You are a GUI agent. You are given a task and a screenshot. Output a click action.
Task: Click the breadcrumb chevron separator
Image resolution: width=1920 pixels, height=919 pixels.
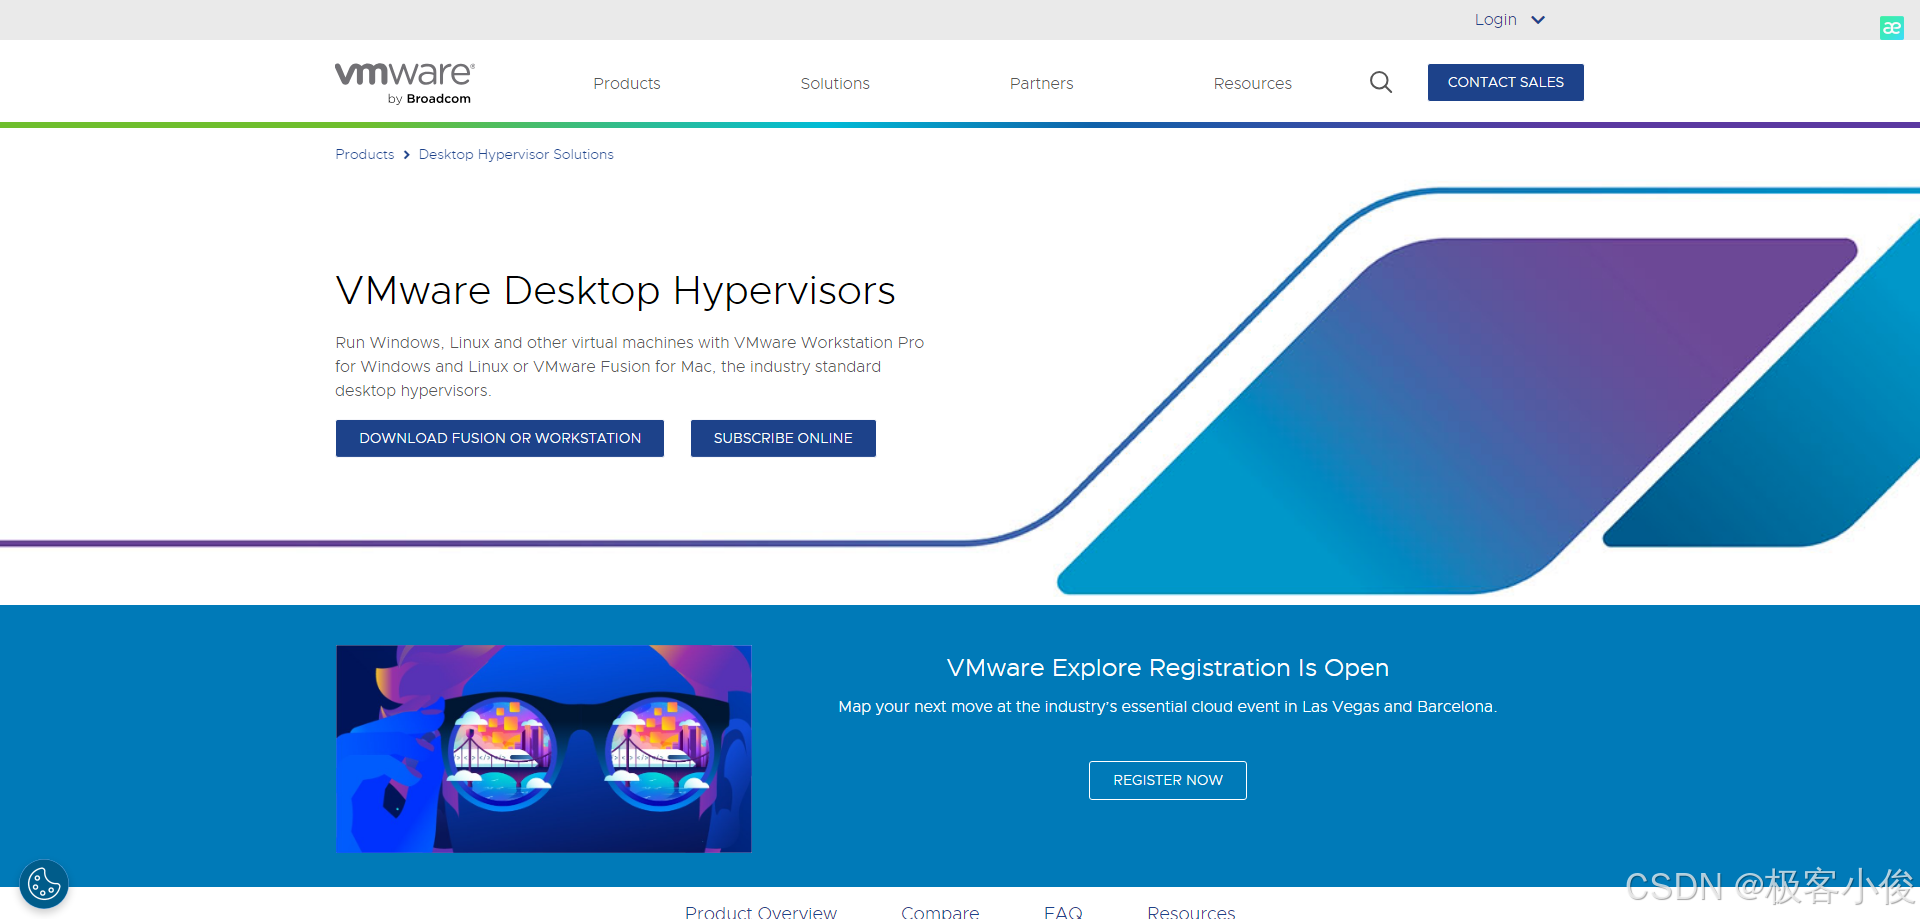(x=406, y=154)
